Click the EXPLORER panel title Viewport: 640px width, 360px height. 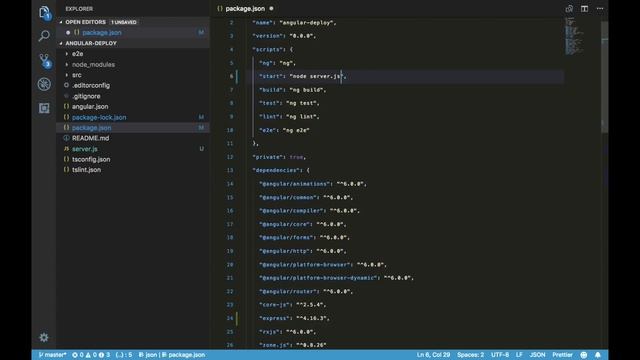(79, 9)
